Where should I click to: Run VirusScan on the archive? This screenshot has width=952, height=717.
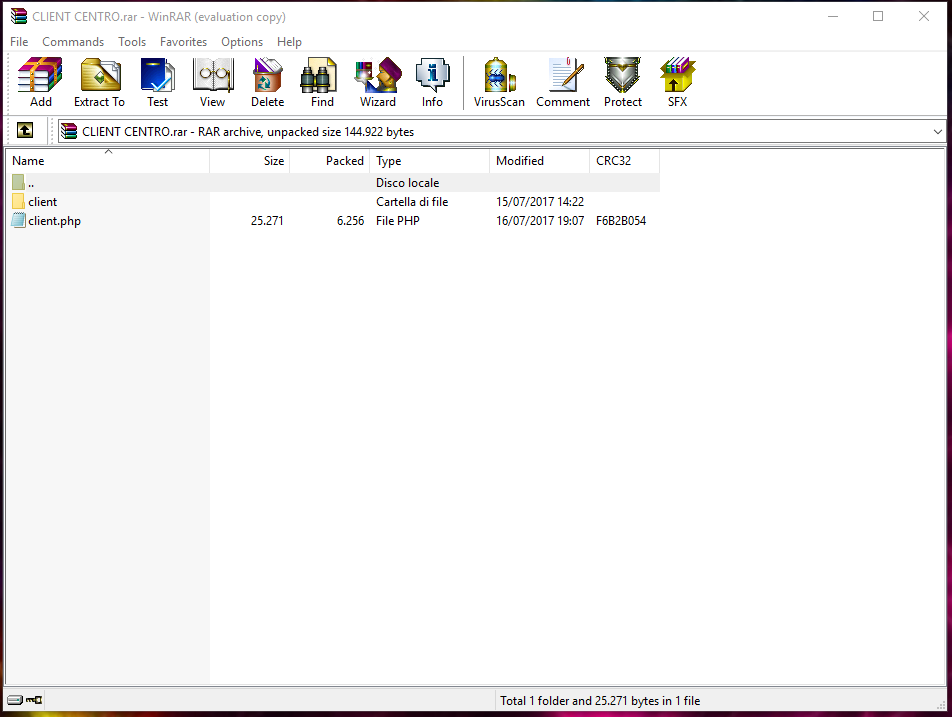click(x=499, y=83)
